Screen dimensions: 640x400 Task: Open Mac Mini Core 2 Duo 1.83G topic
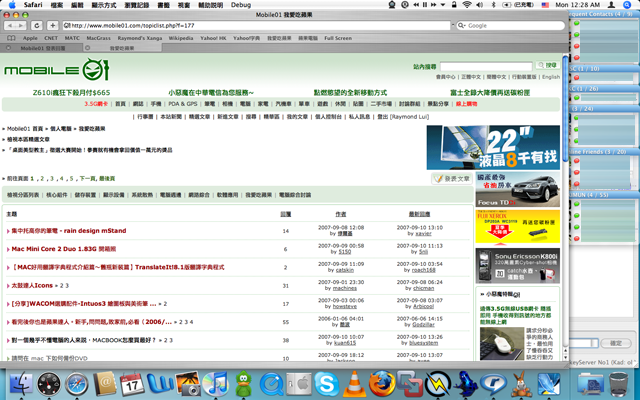click(64, 249)
